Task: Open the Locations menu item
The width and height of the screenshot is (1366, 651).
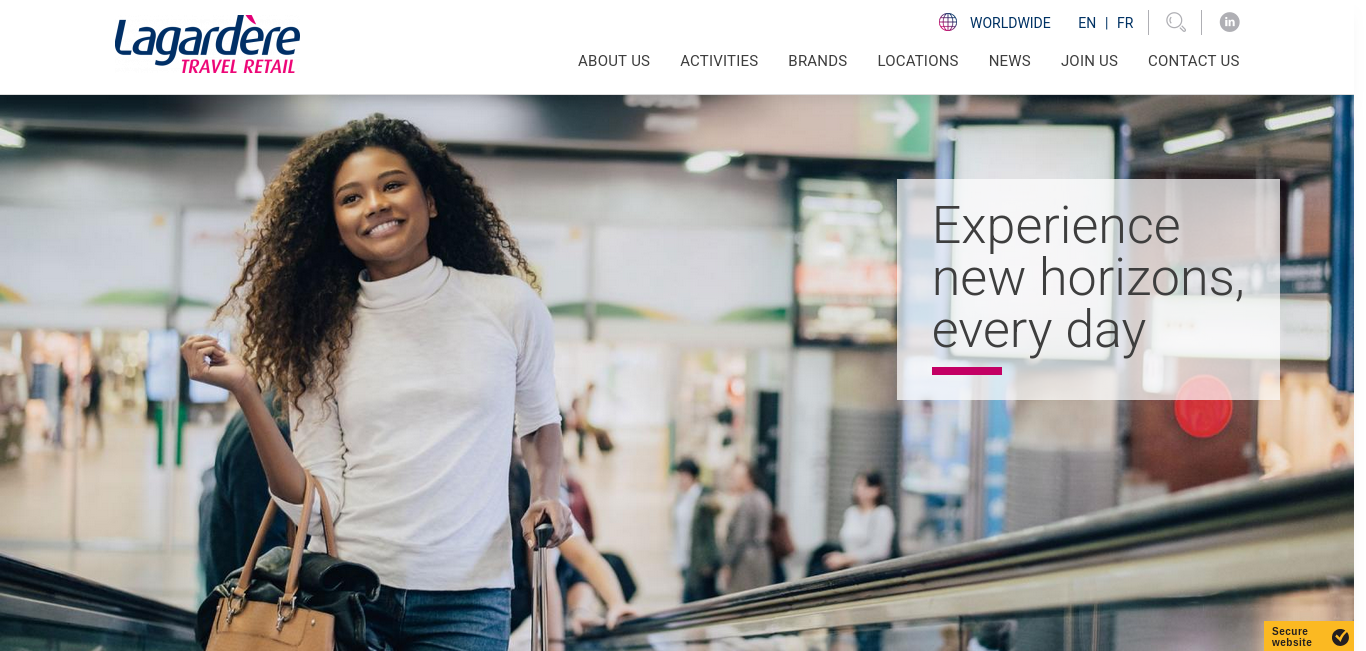Action: coord(918,61)
